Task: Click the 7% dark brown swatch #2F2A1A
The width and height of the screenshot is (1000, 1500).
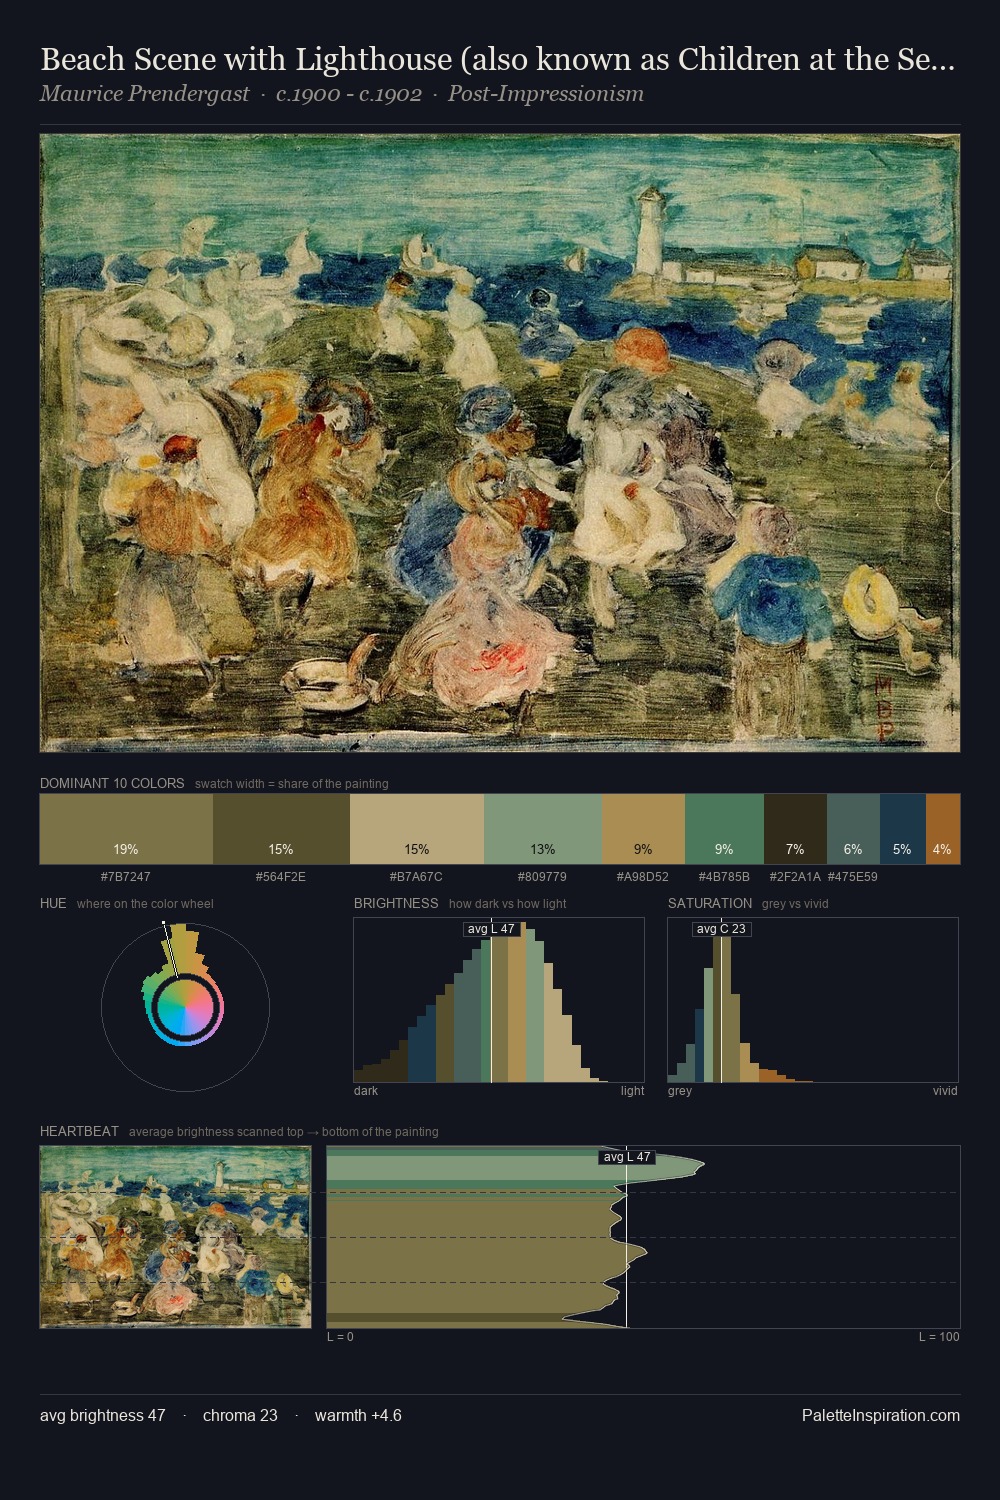Action: click(795, 829)
